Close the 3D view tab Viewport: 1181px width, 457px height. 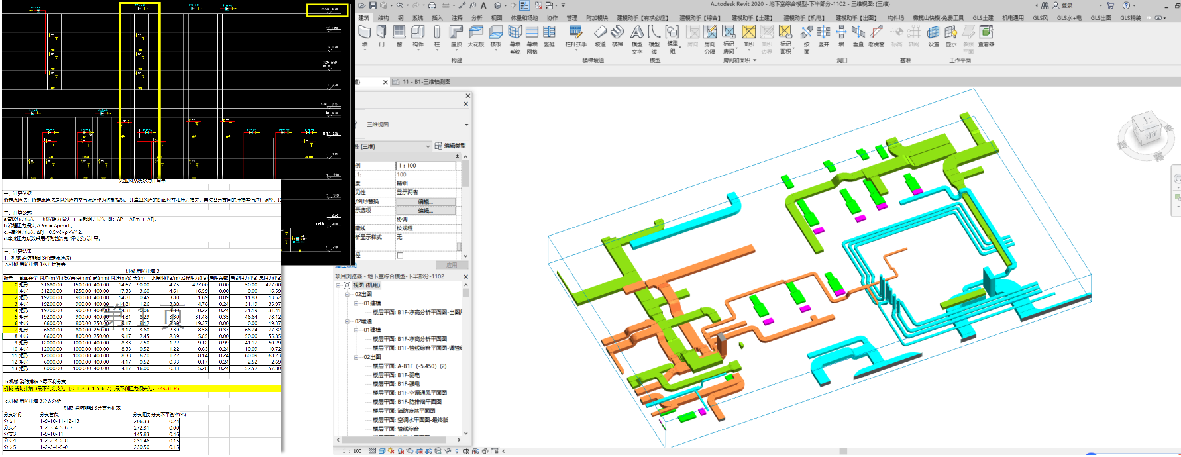pyautogui.click(x=385, y=82)
